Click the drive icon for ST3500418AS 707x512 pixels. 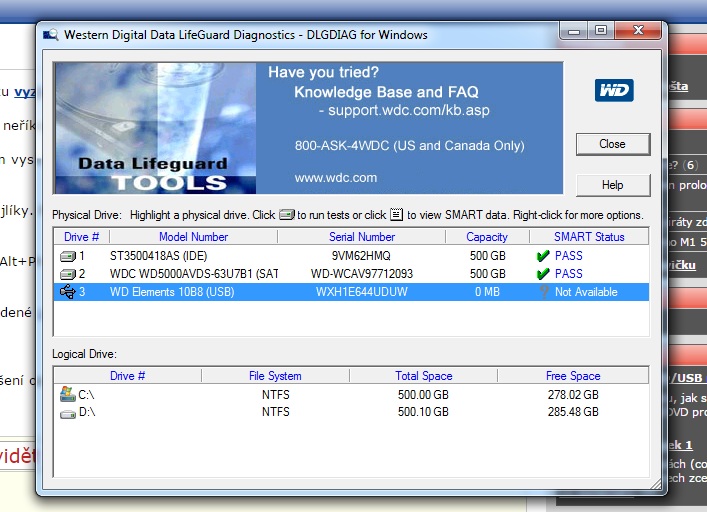click(x=68, y=256)
